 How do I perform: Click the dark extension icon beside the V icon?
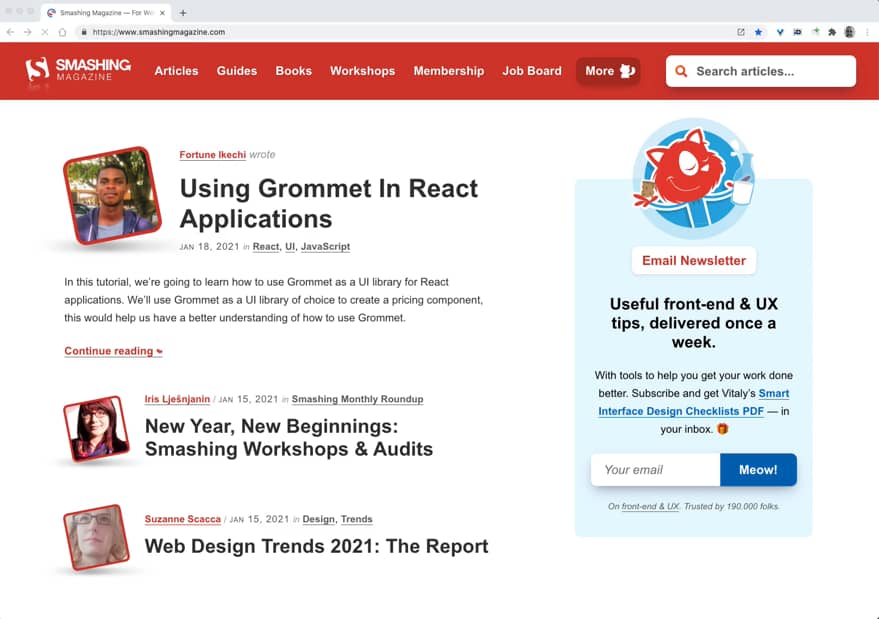pos(797,32)
